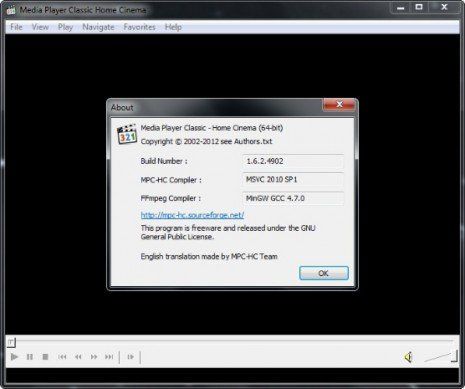This screenshot has height=389, width=465.
Task: Click the Build Number field 1.6.2.4902
Action: click(293, 161)
